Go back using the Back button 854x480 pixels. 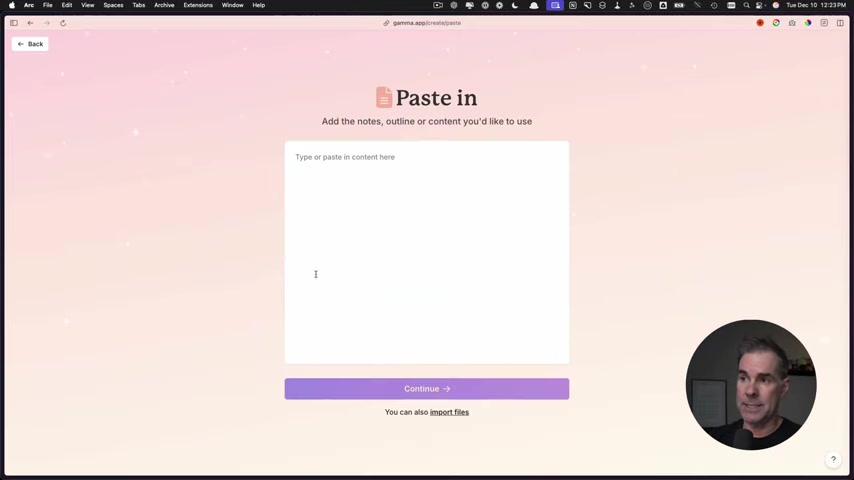click(x=30, y=44)
